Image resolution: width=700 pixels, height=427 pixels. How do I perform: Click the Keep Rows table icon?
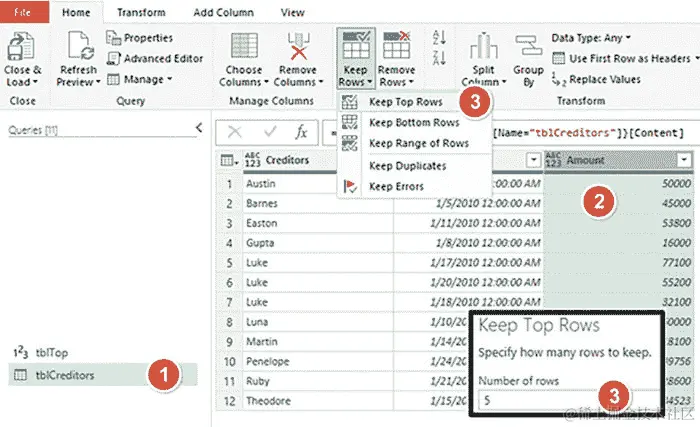click(356, 46)
